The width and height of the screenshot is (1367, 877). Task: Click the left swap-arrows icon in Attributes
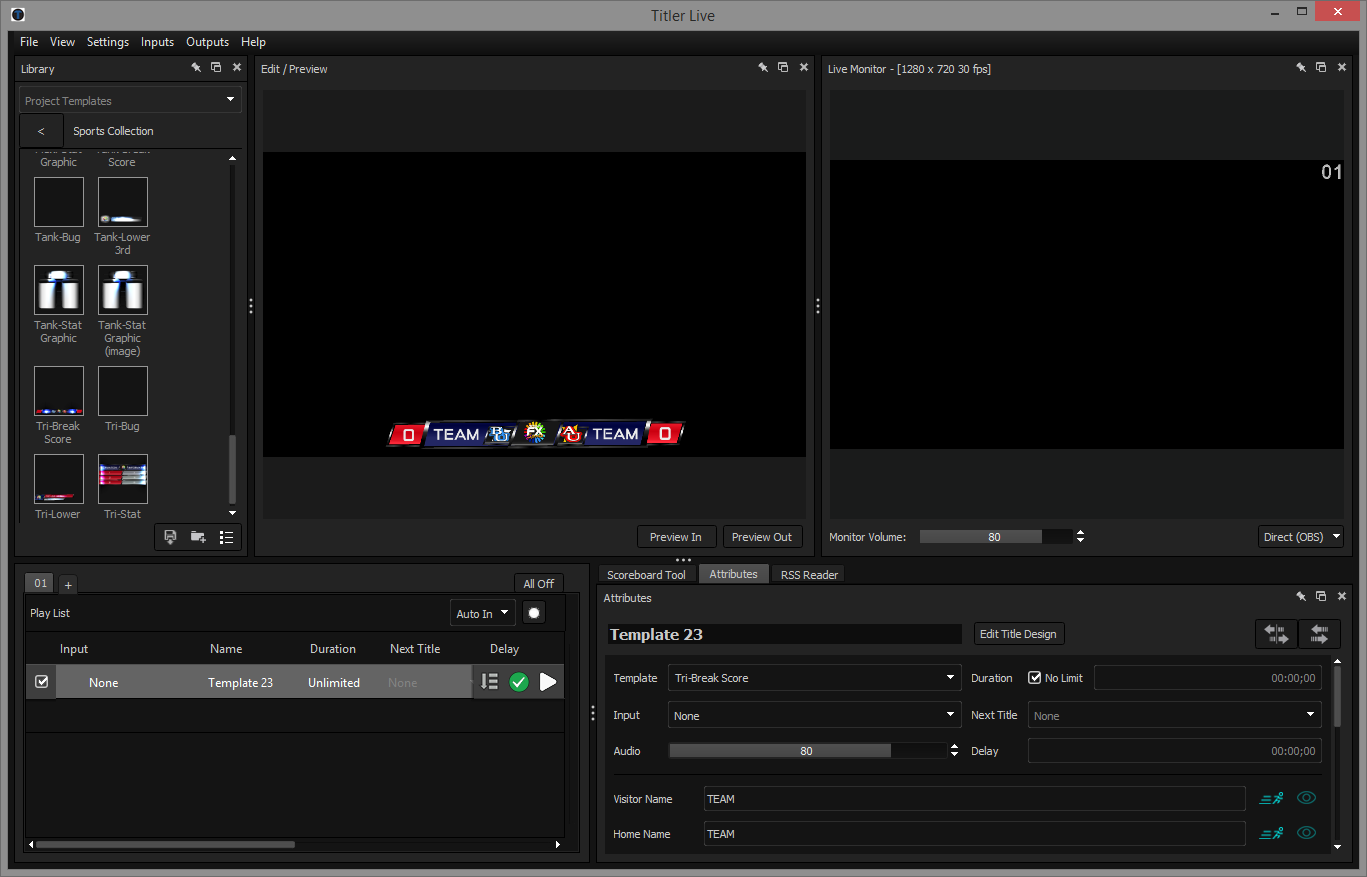[x=1276, y=634]
